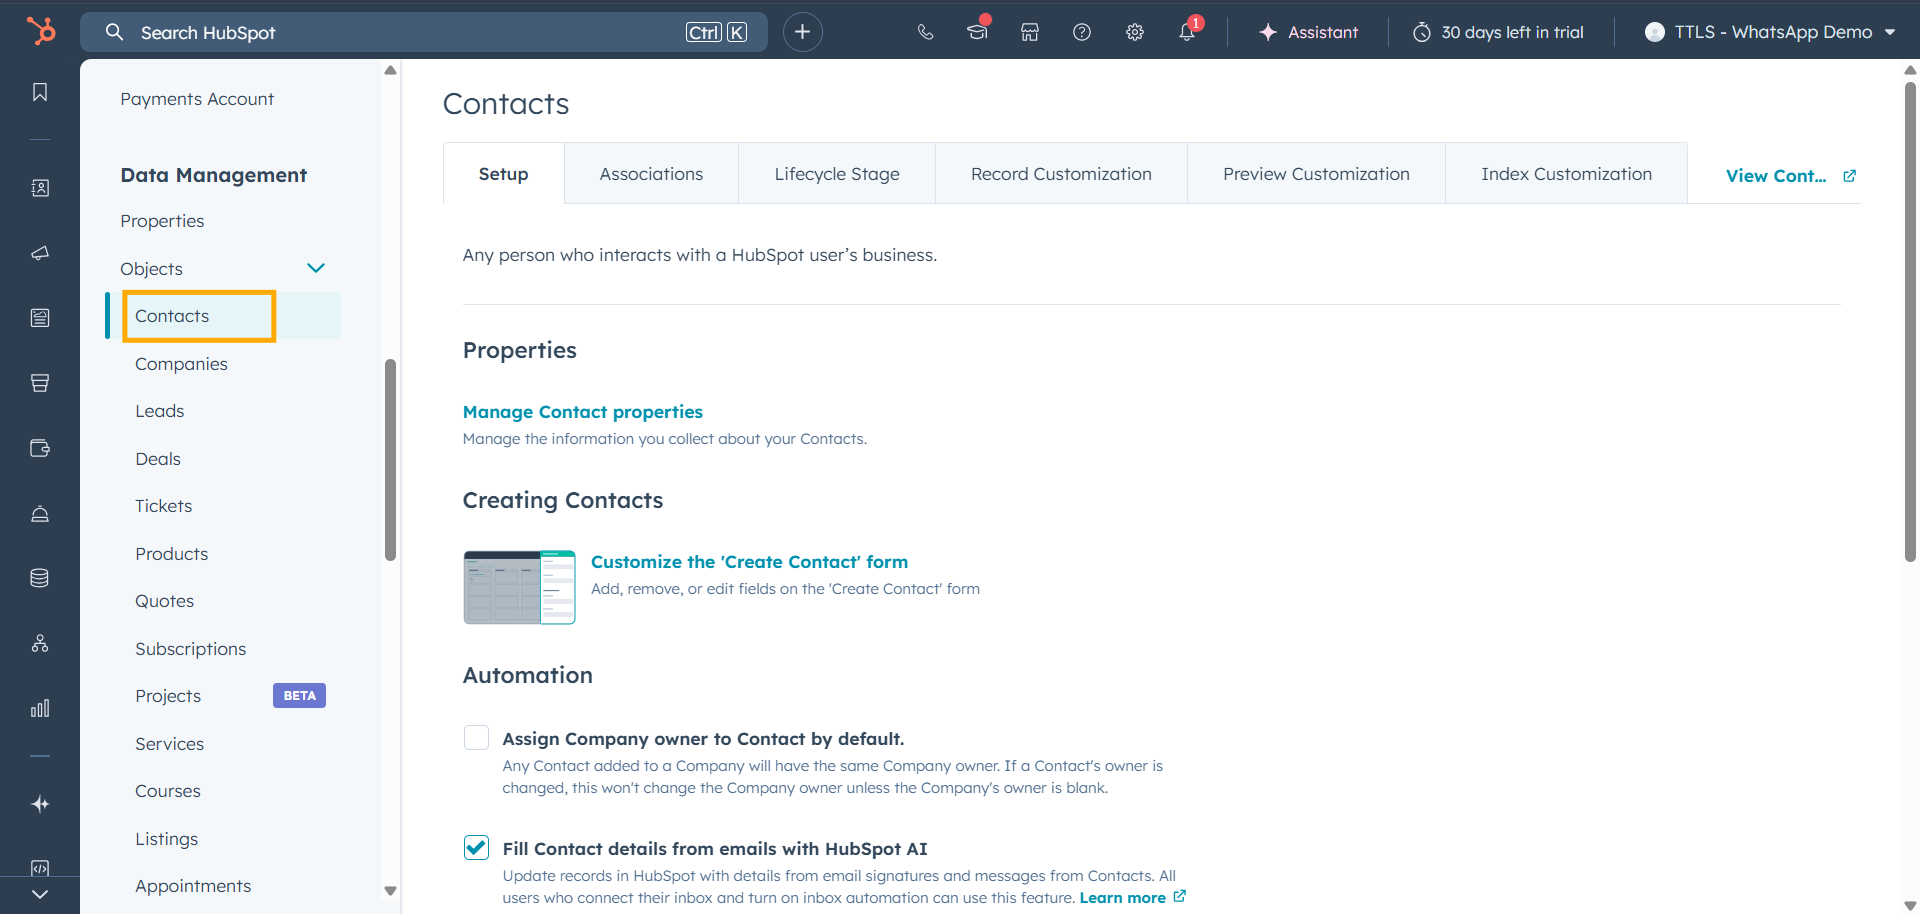Viewport: 1920px width, 914px height.
Task: Click the HubSpot sprocket logo
Action: 41,31
